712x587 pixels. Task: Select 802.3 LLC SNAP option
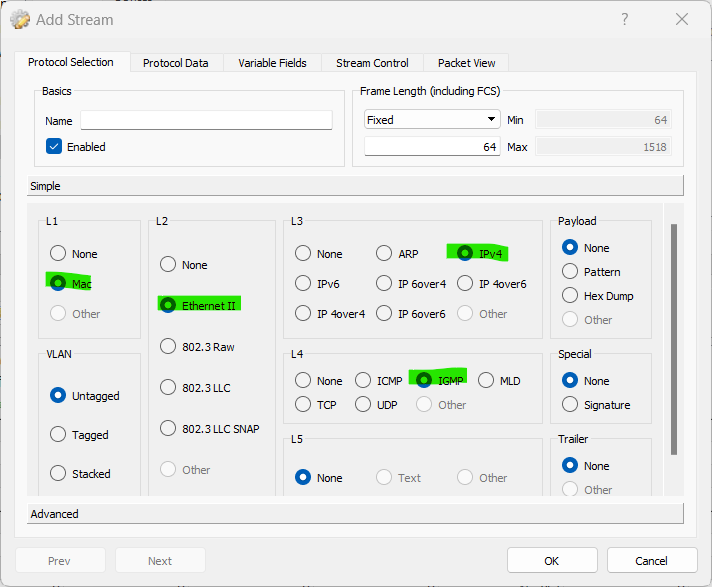coord(209,428)
